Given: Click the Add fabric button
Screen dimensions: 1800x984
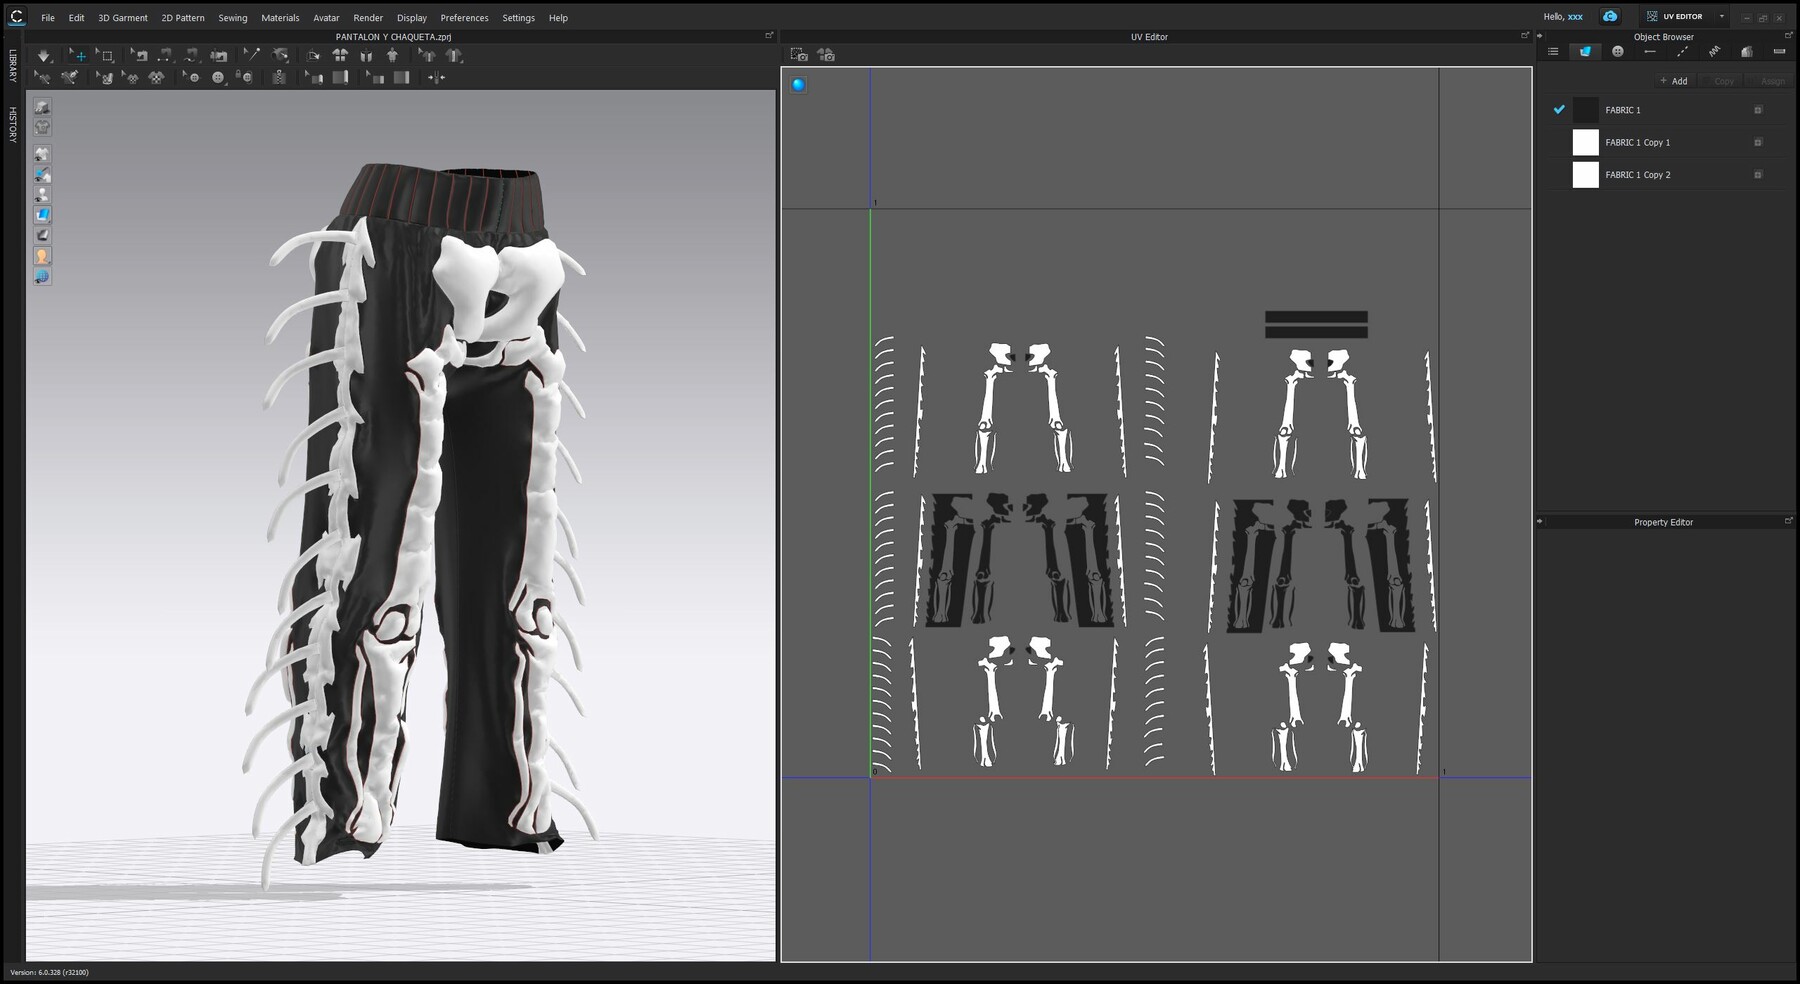Looking at the screenshot, I should tap(1674, 81).
